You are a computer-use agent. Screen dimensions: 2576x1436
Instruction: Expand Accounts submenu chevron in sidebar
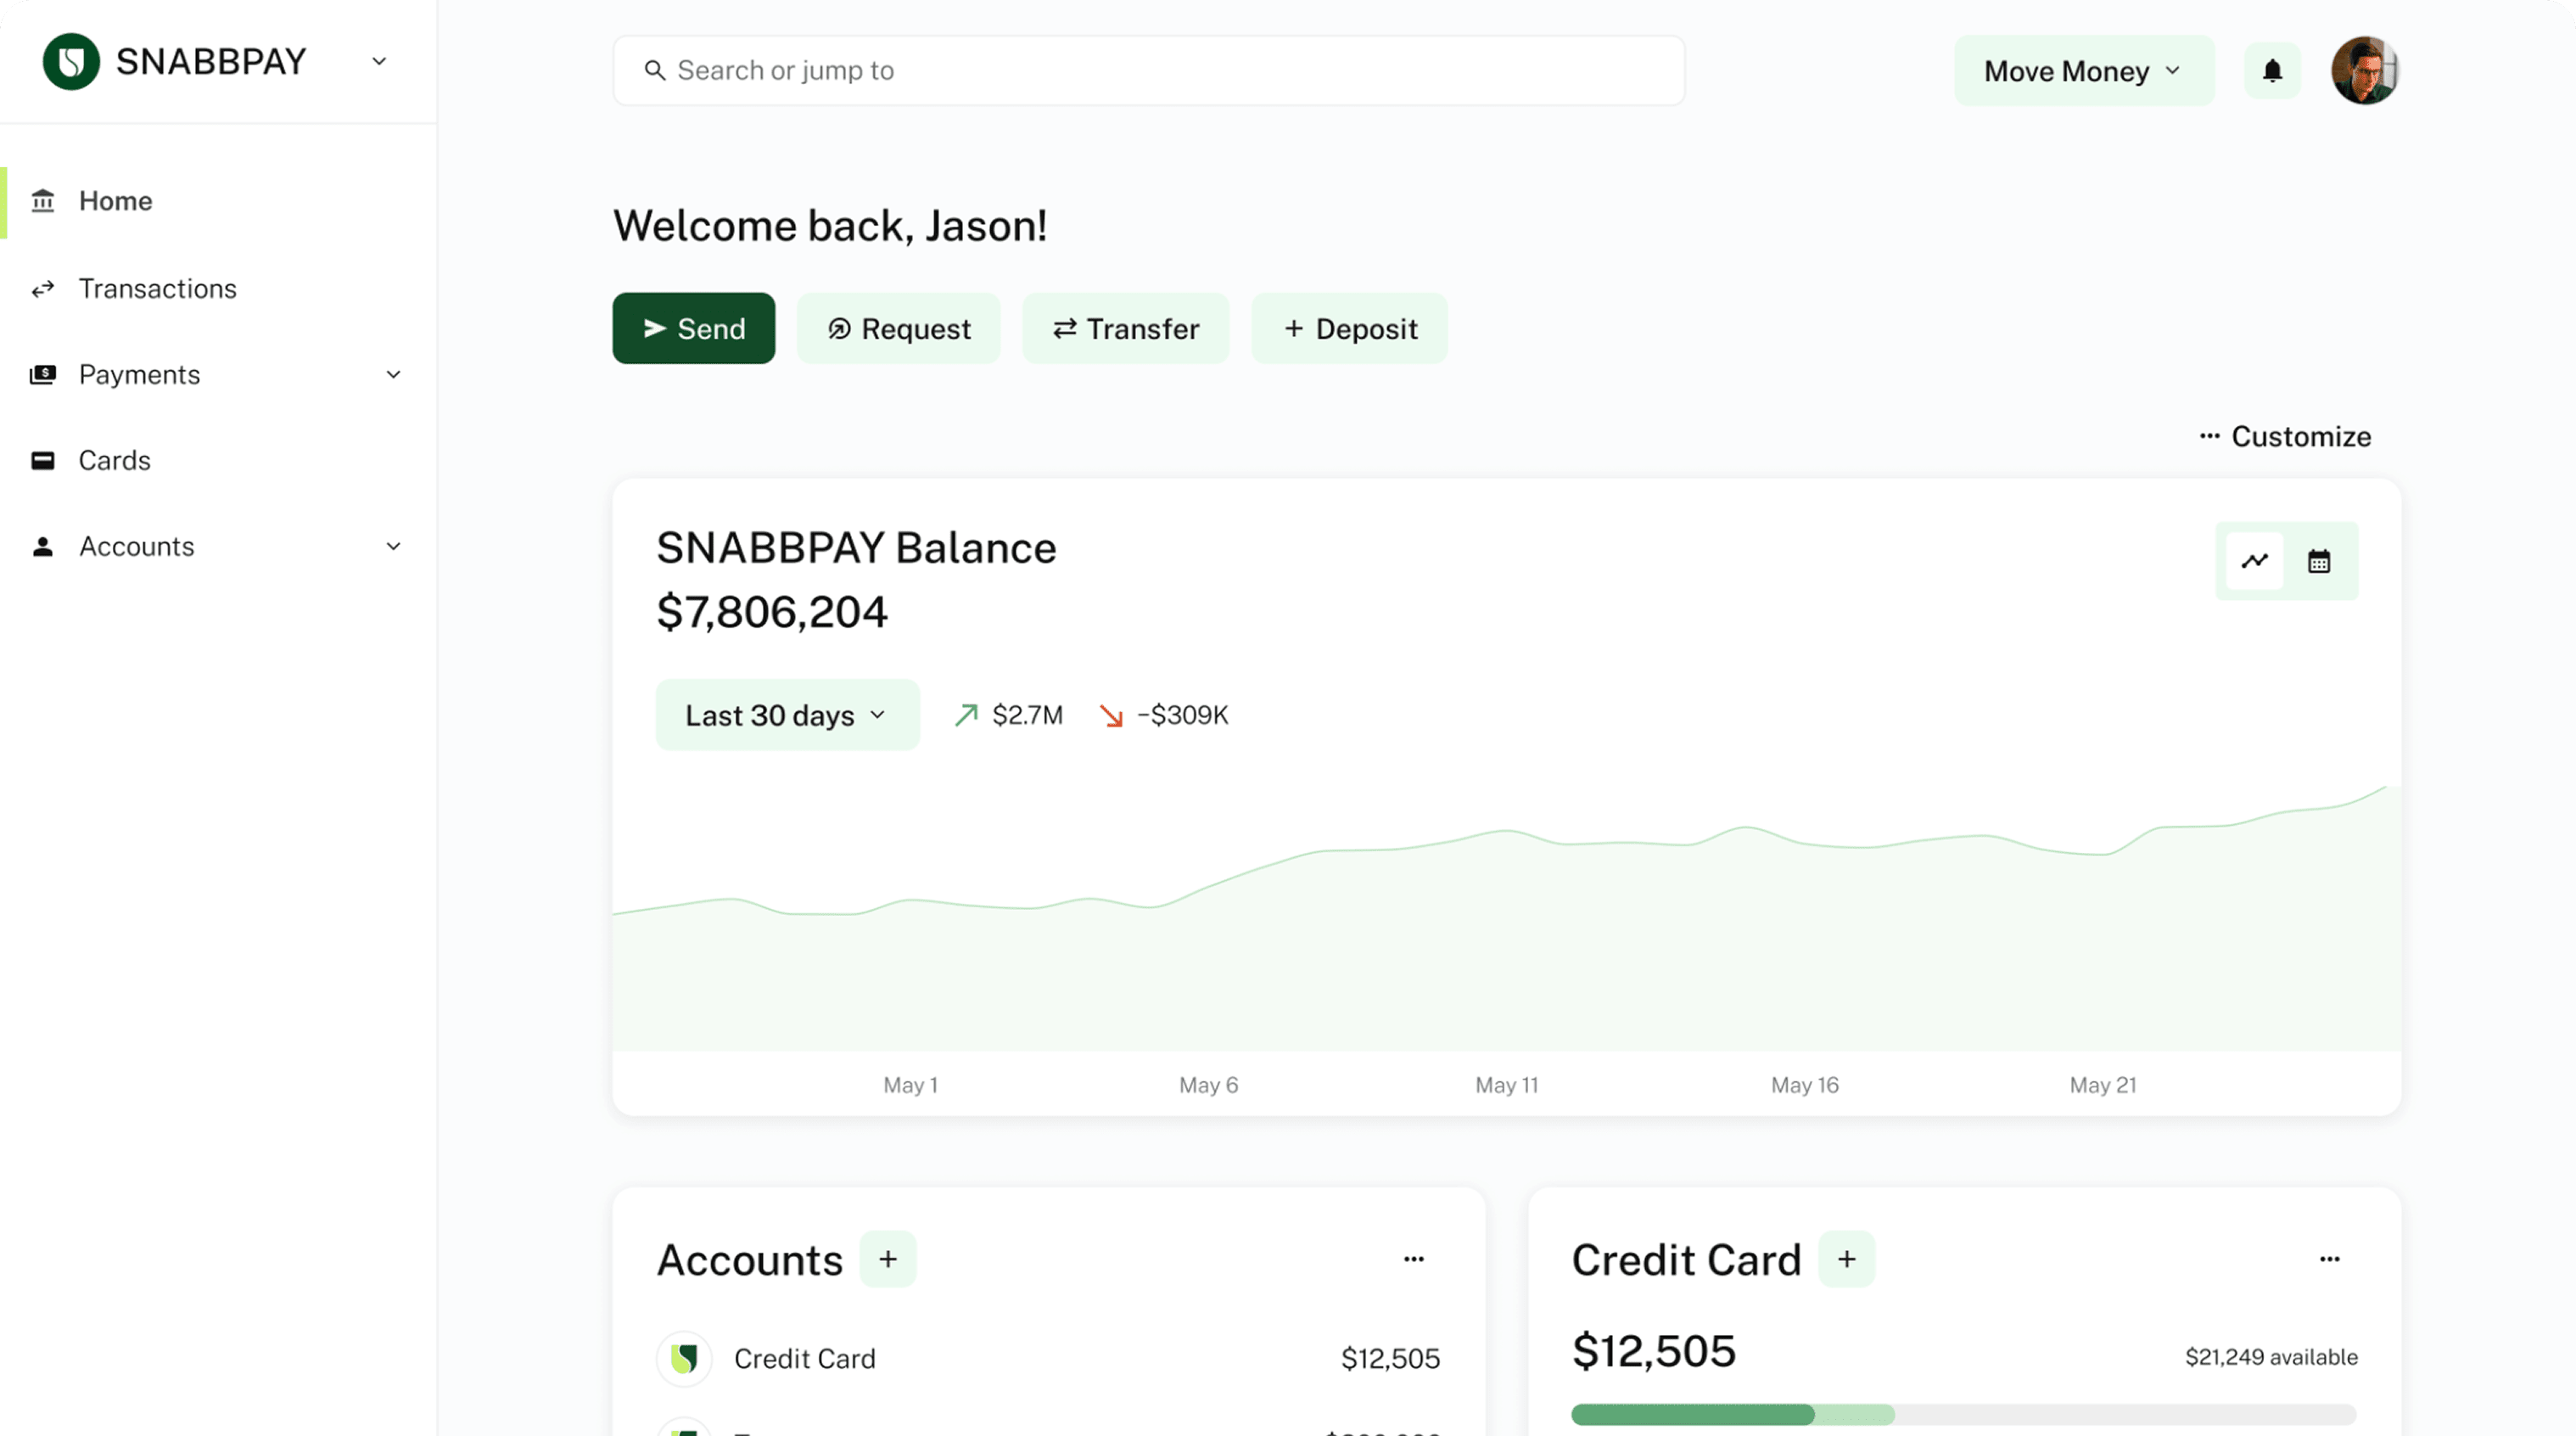coord(393,547)
